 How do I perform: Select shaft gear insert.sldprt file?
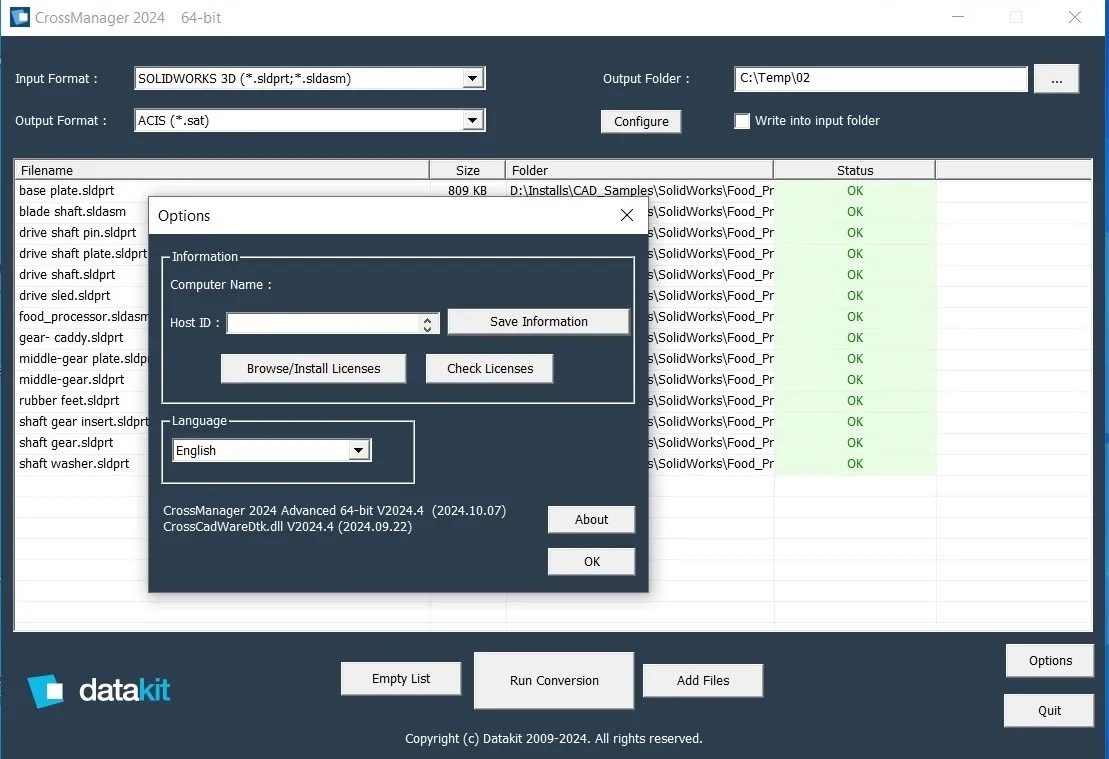83,422
